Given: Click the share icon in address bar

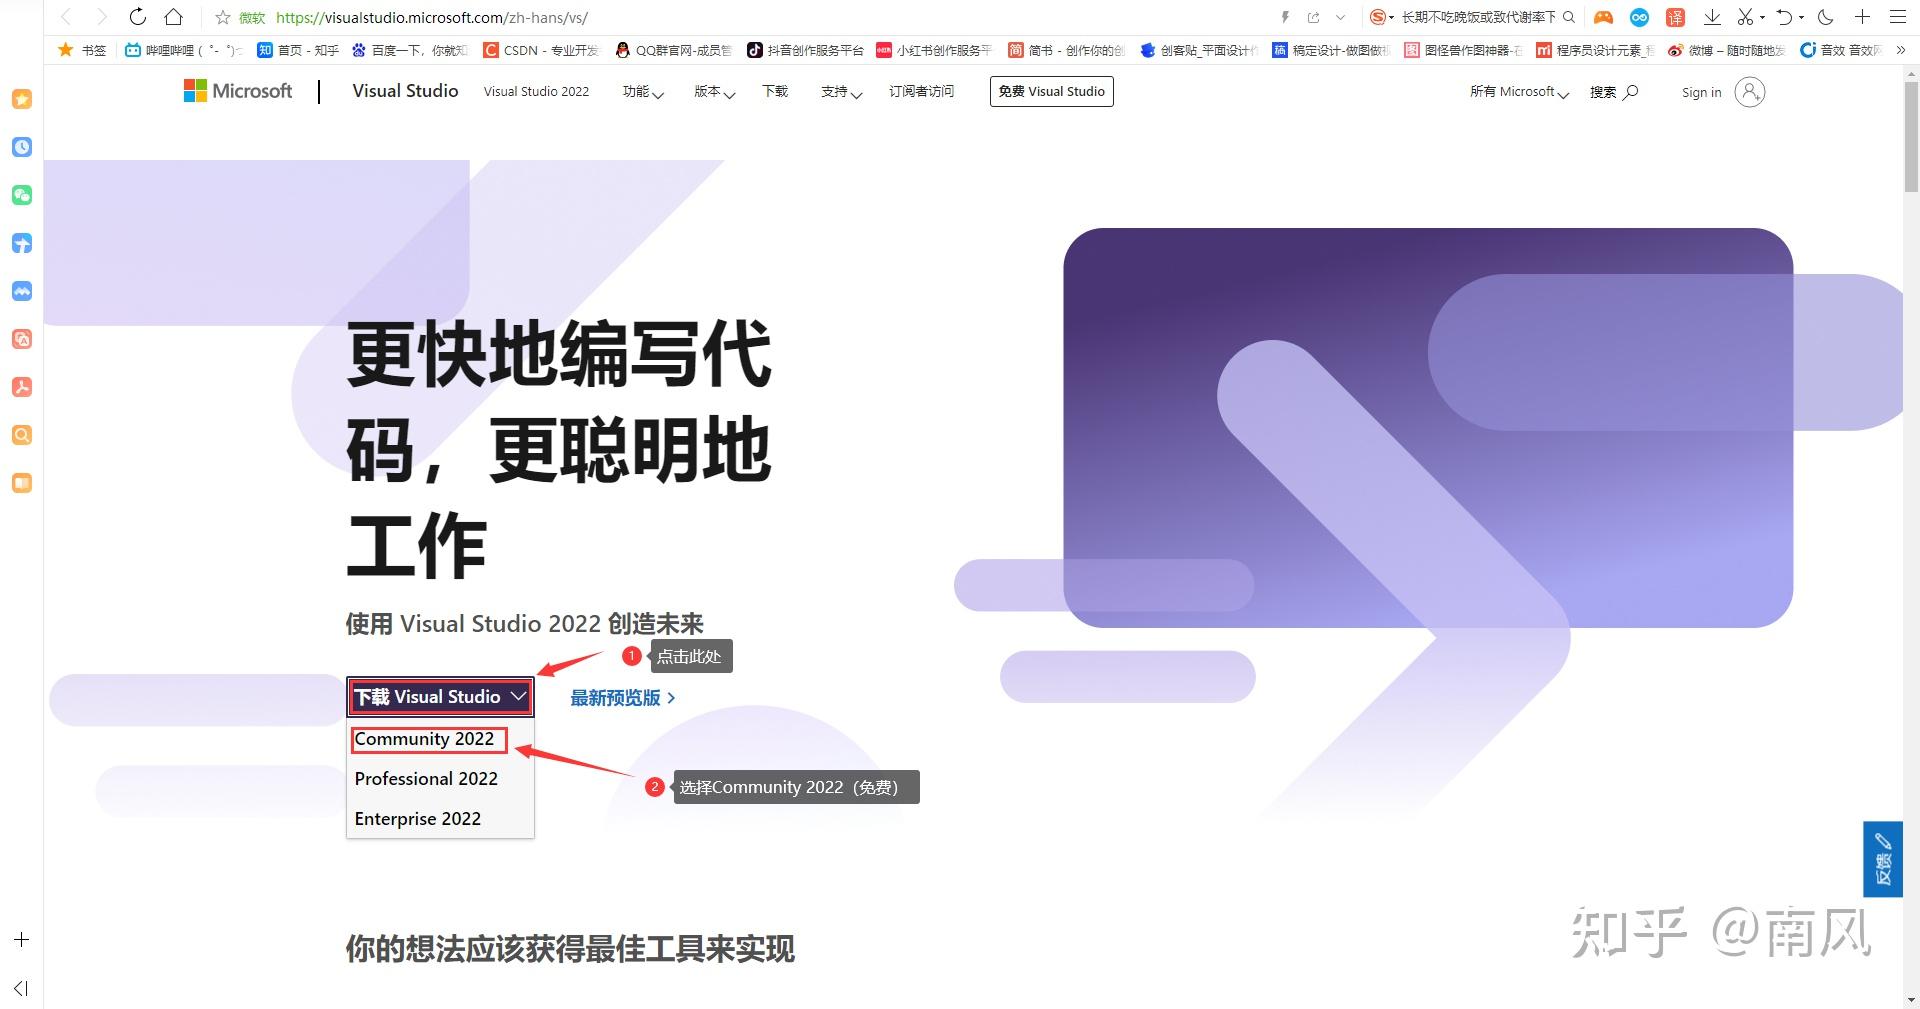Looking at the screenshot, I should [1314, 17].
